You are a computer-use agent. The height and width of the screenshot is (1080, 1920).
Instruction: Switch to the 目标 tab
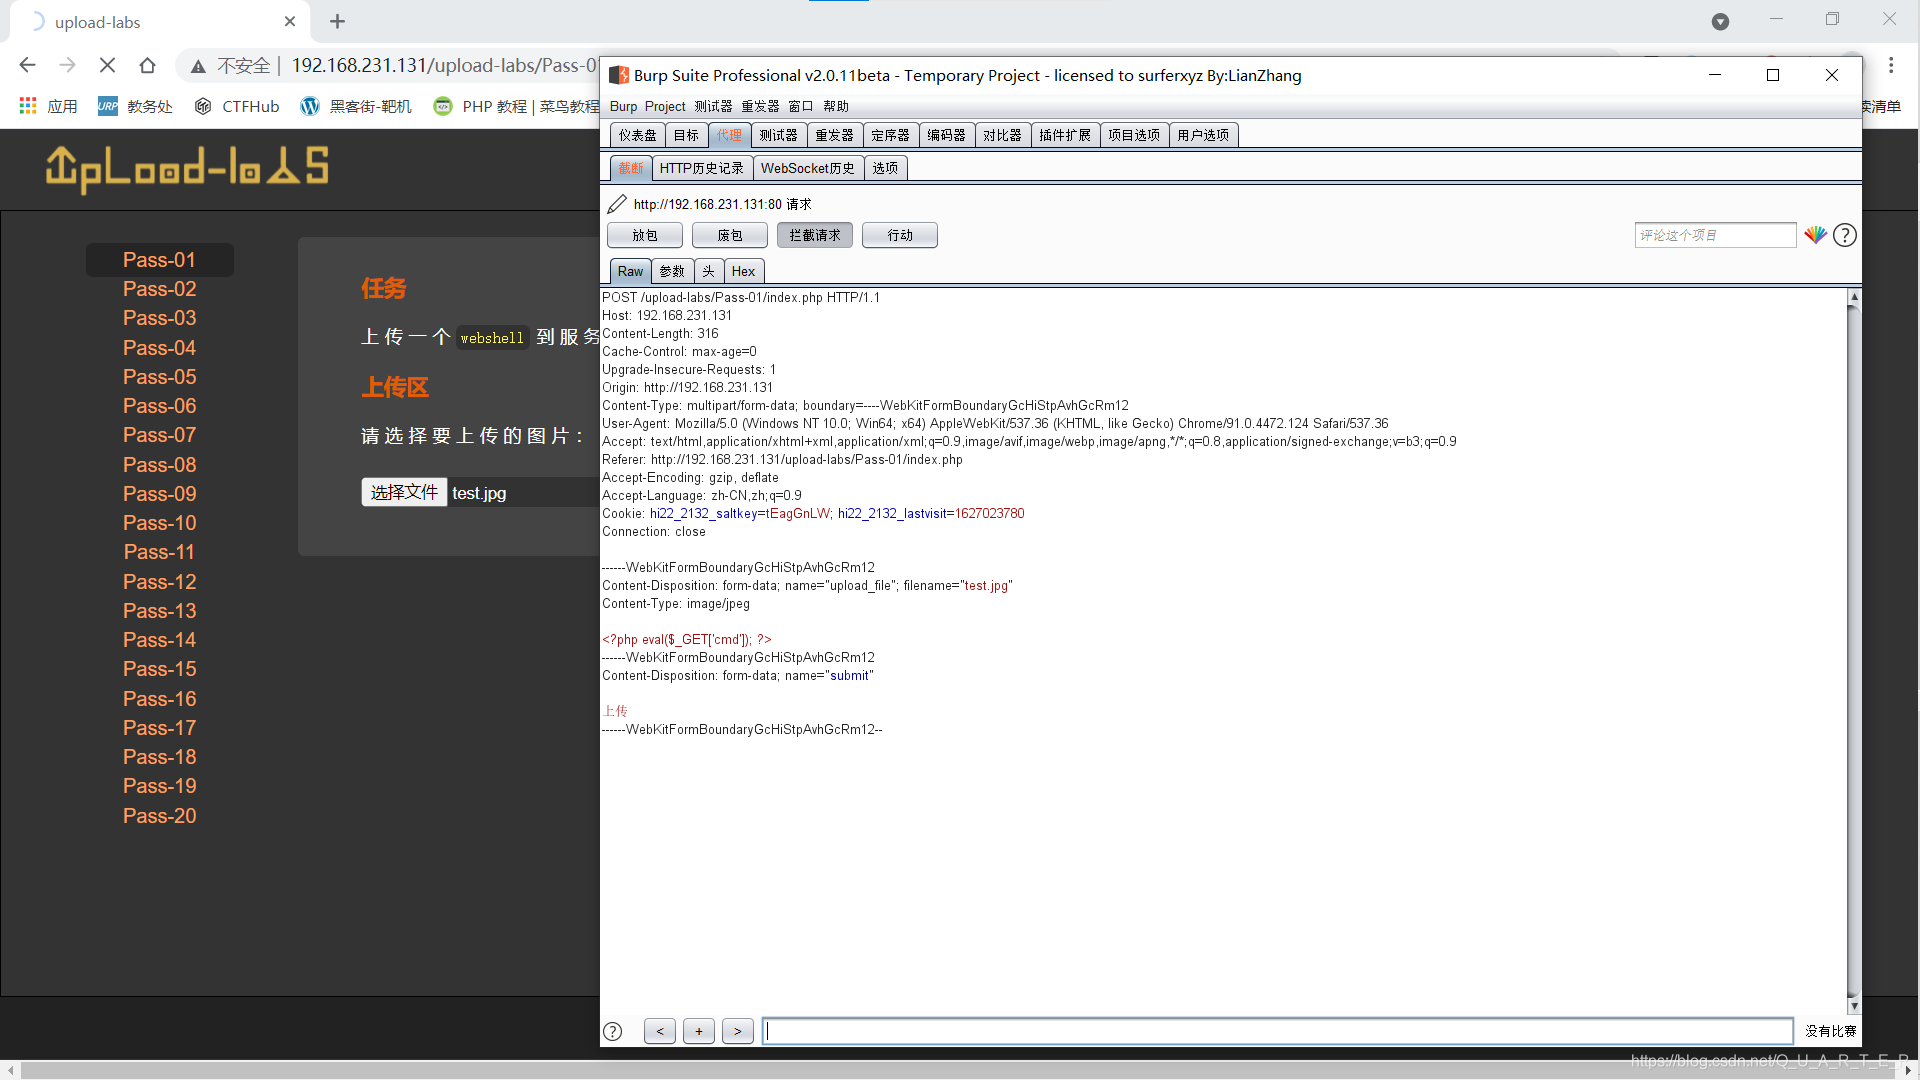(x=686, y=135)
